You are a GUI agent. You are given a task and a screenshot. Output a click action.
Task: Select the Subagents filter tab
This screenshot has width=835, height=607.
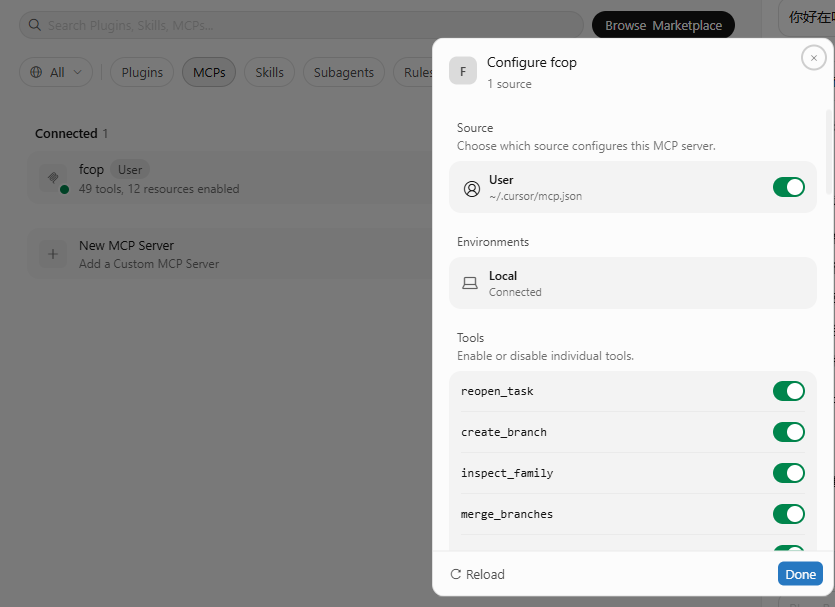click(343, 72)
